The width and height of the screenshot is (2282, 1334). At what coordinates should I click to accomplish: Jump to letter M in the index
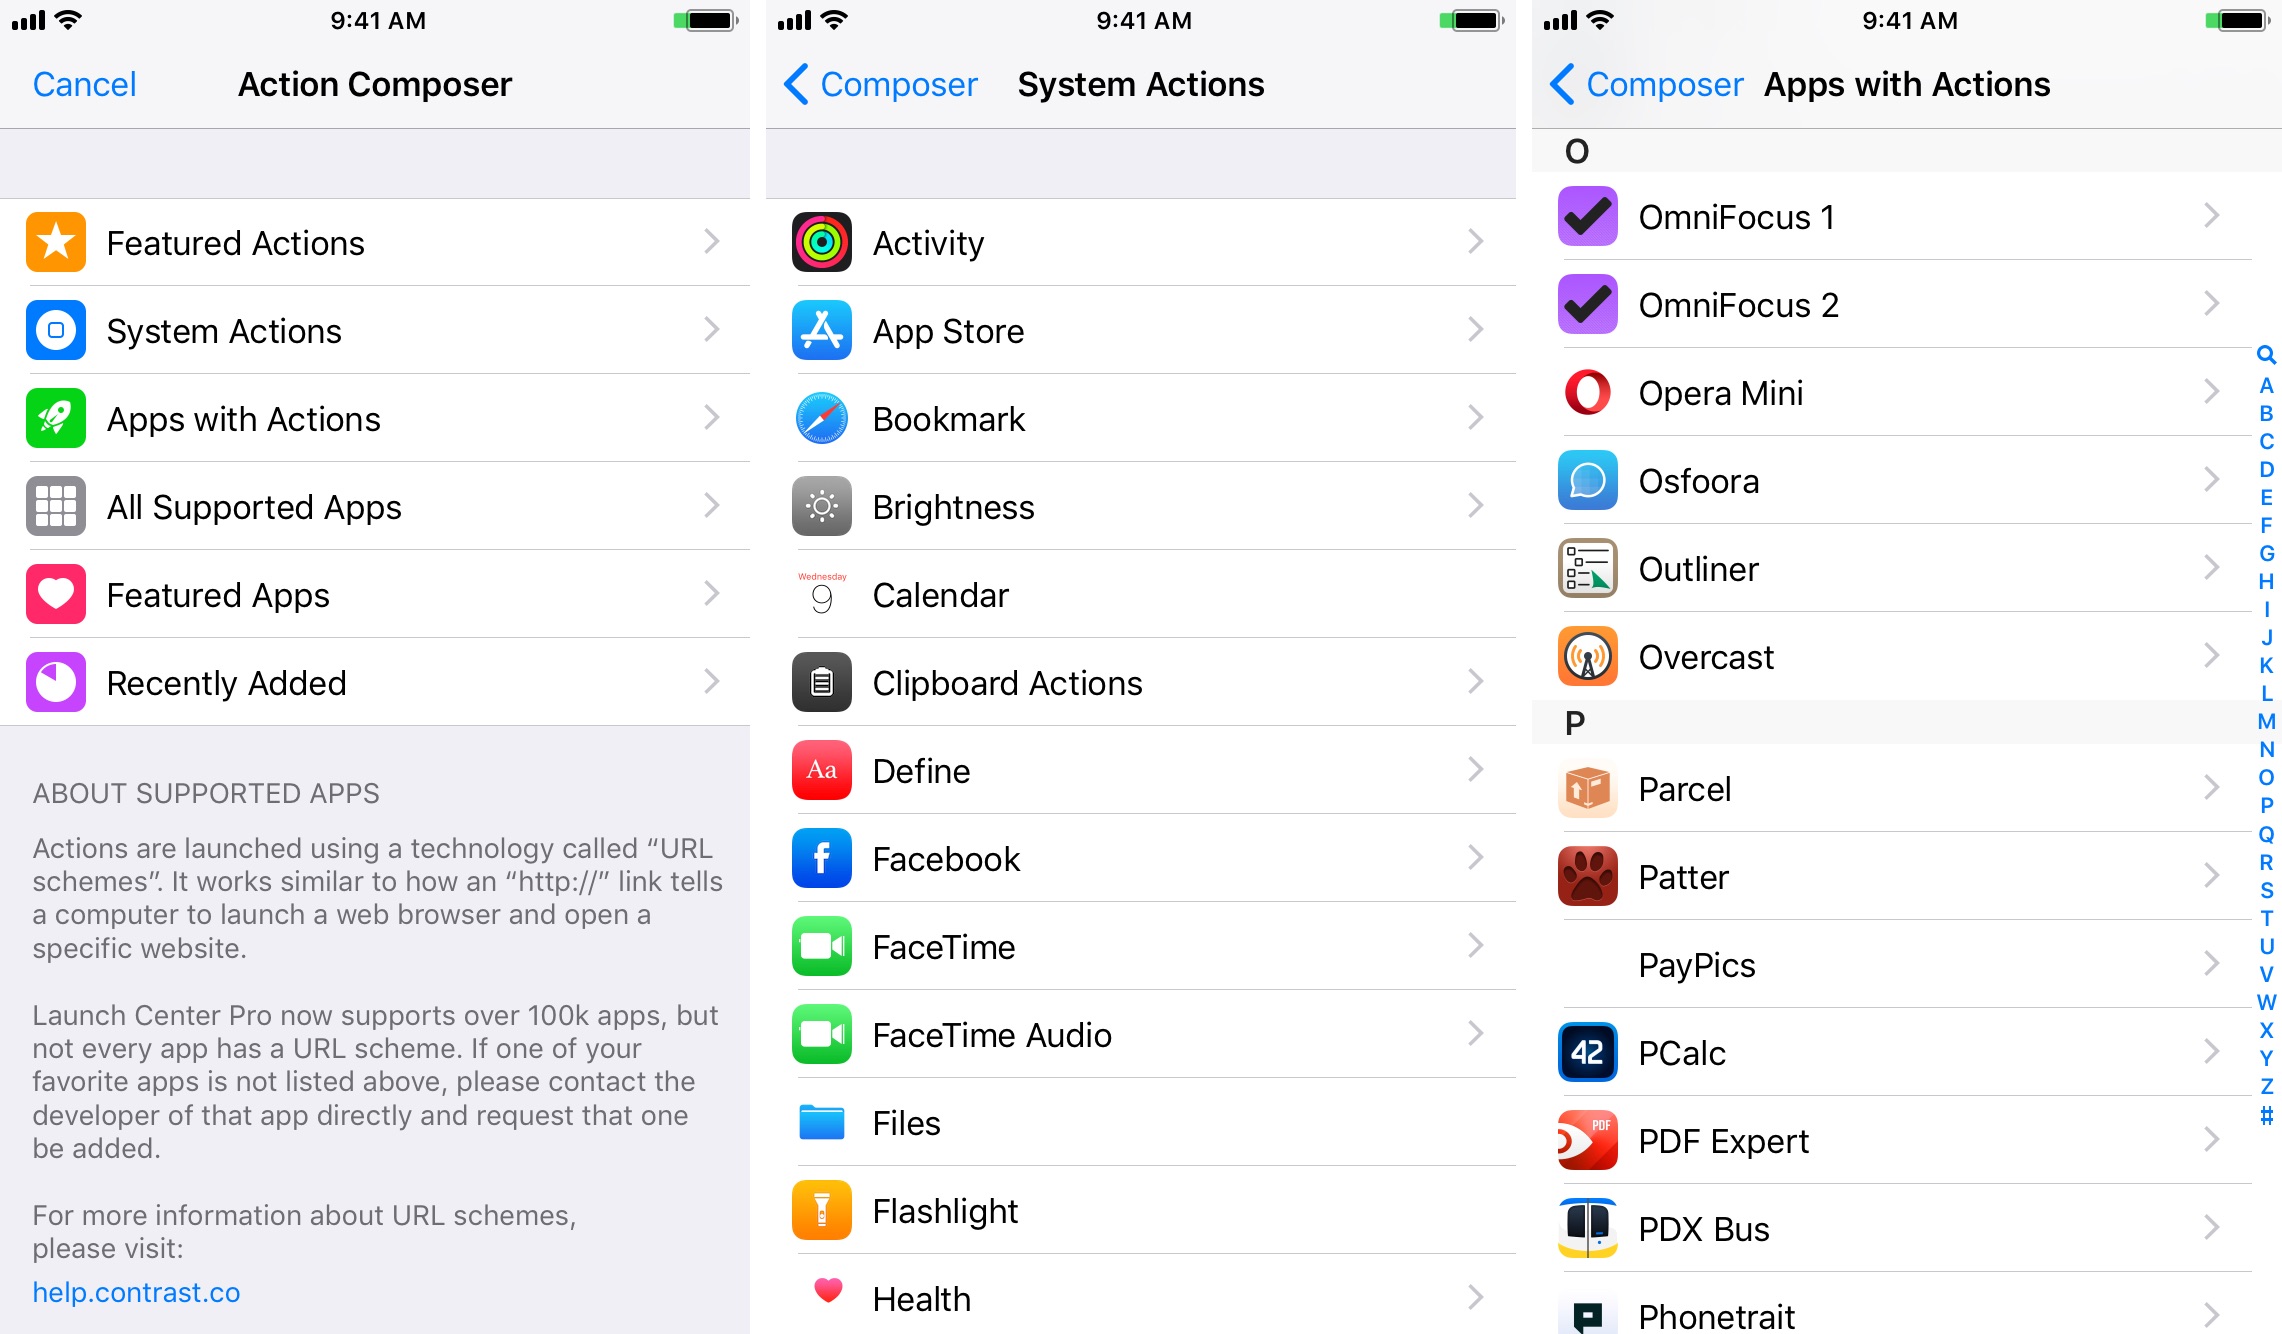pos(2266,721)
